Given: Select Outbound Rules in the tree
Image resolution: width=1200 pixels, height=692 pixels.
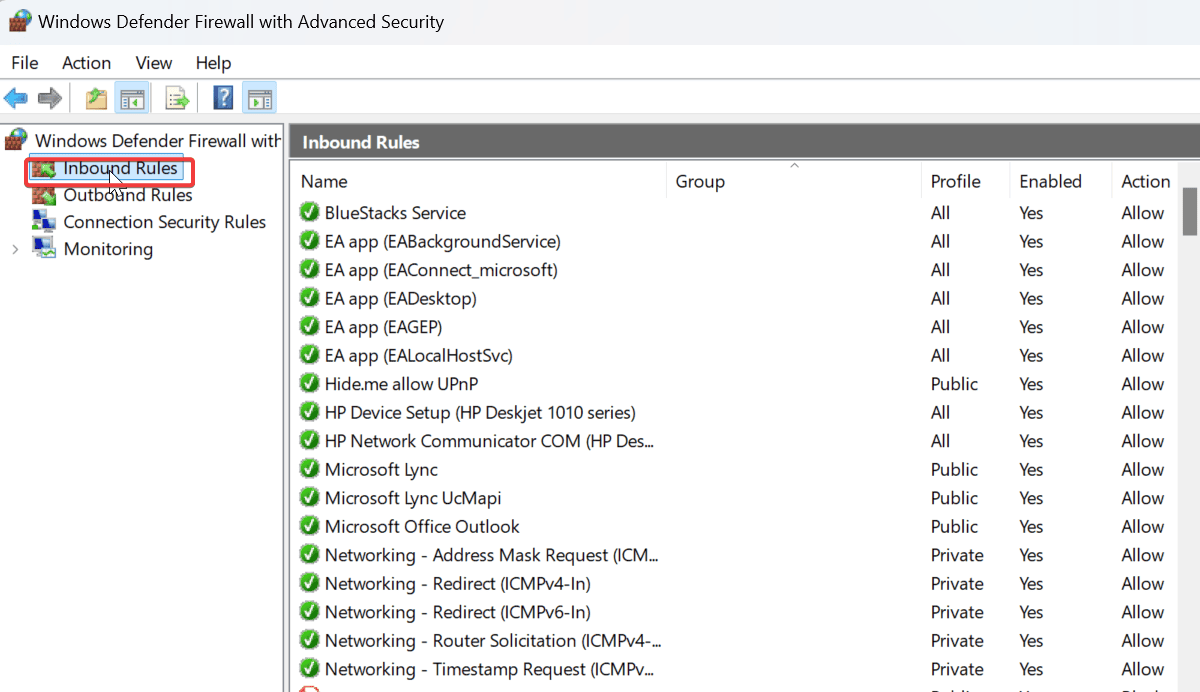Looking at the screenshot, I should [x=128, y=195].
